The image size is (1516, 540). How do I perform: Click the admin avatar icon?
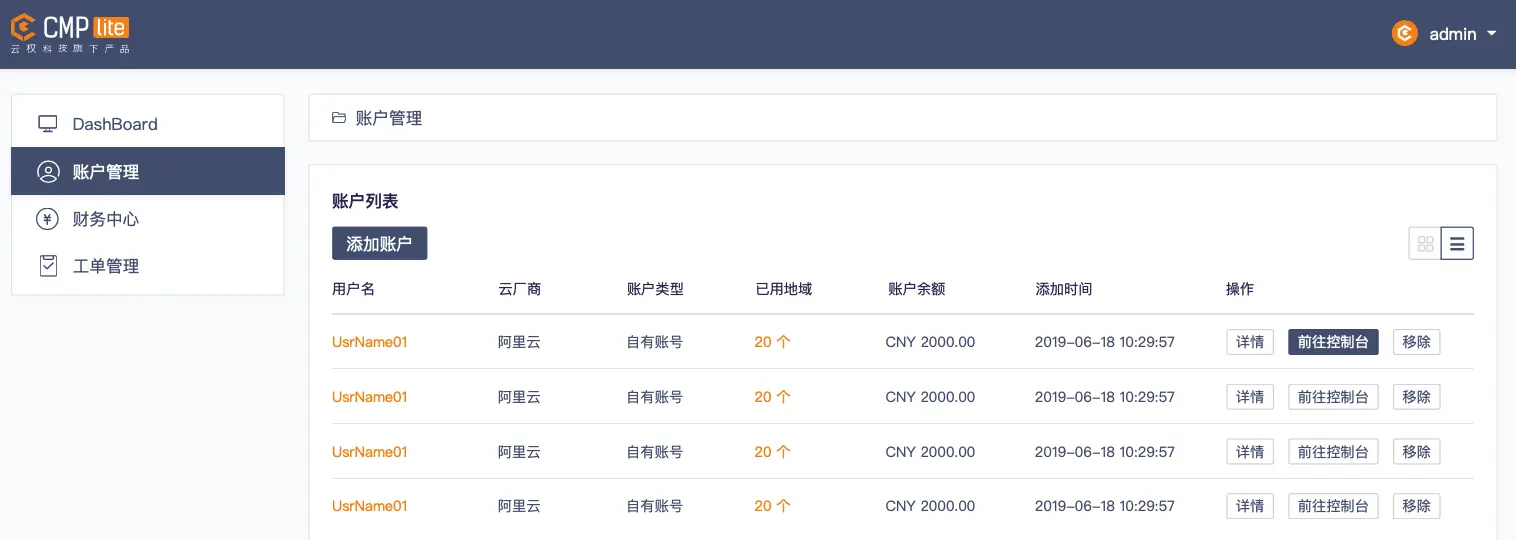tap(1405, 33)
